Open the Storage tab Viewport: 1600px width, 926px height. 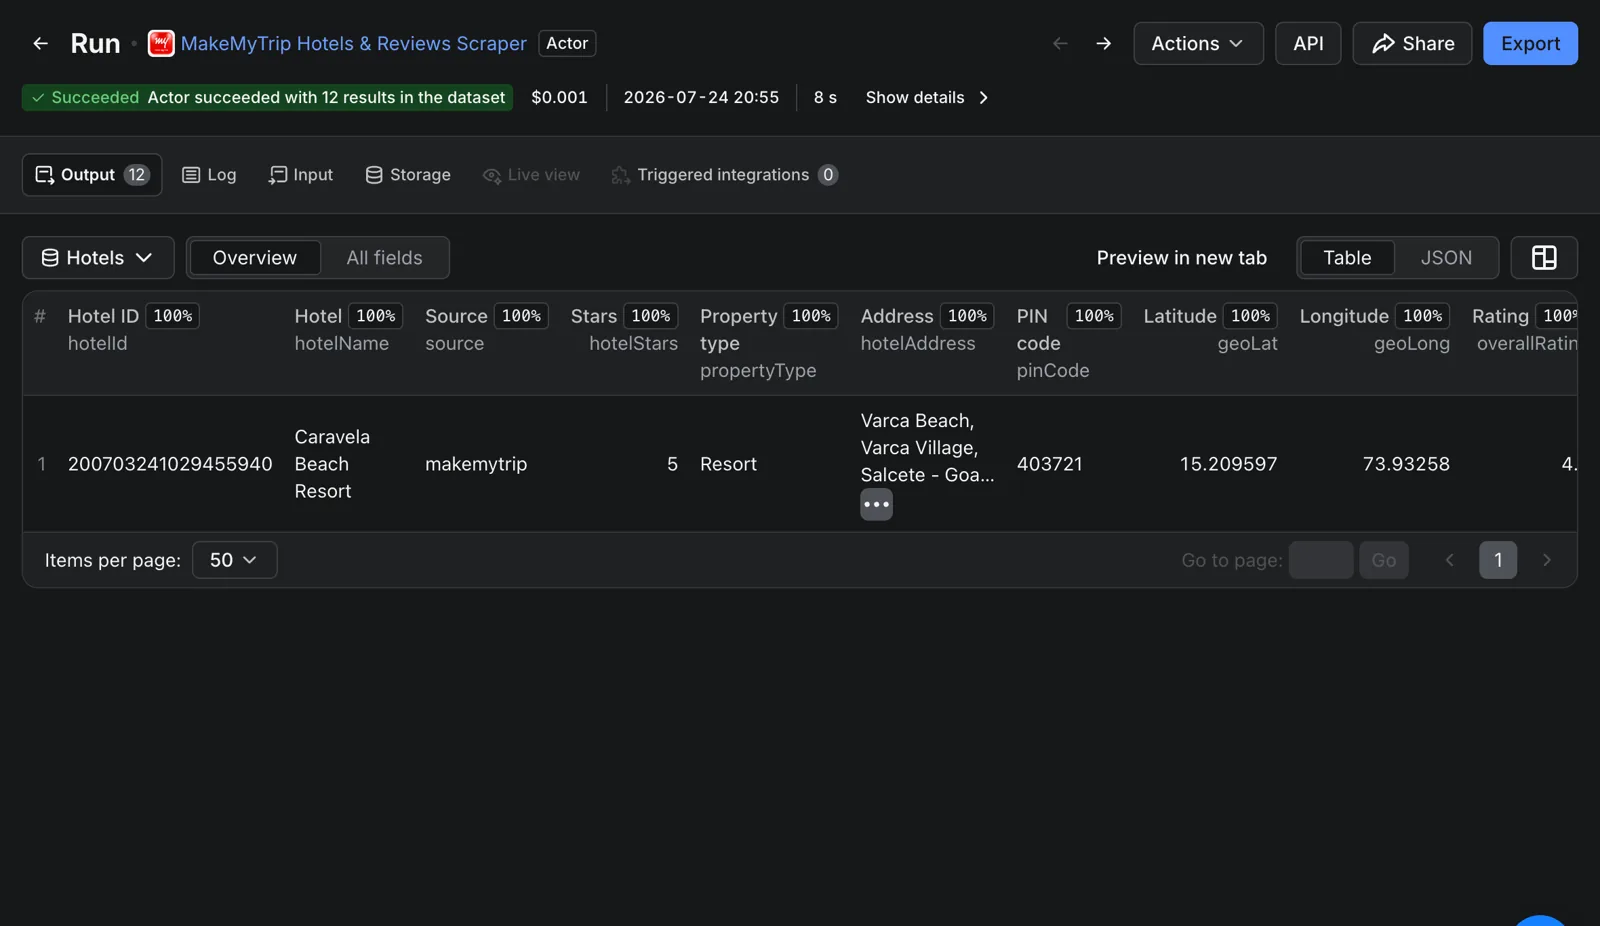pyautogui.click(x=408, y=175)
